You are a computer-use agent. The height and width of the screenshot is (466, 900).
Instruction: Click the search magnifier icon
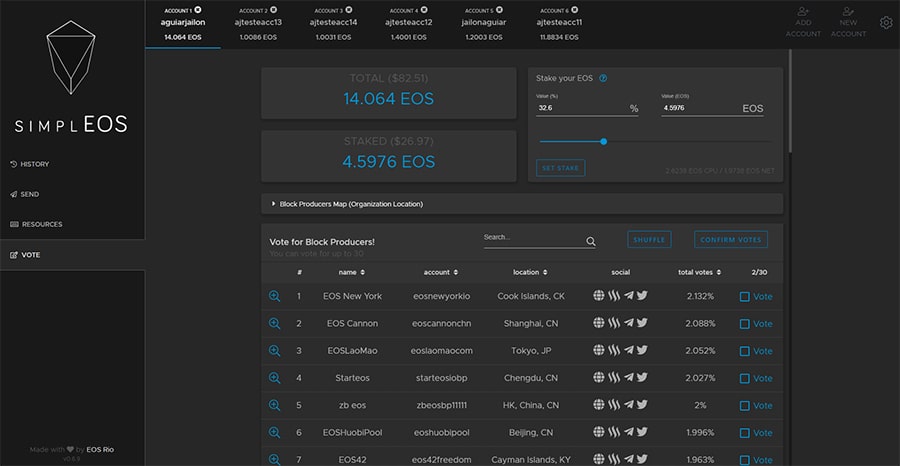pos(591,241)
